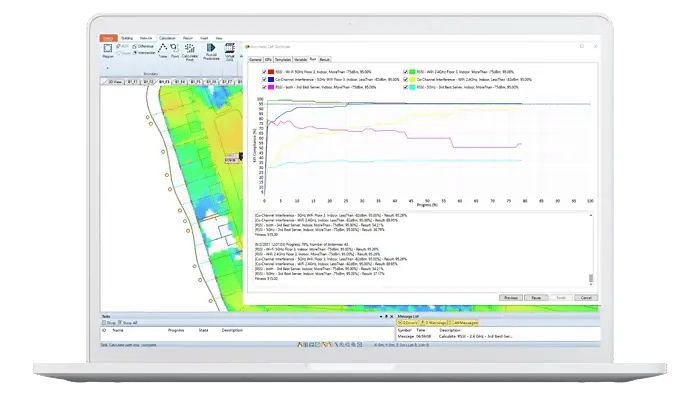Toggle the blue Co-Channel Interference 5GHz checkbox

click(264, 79)
